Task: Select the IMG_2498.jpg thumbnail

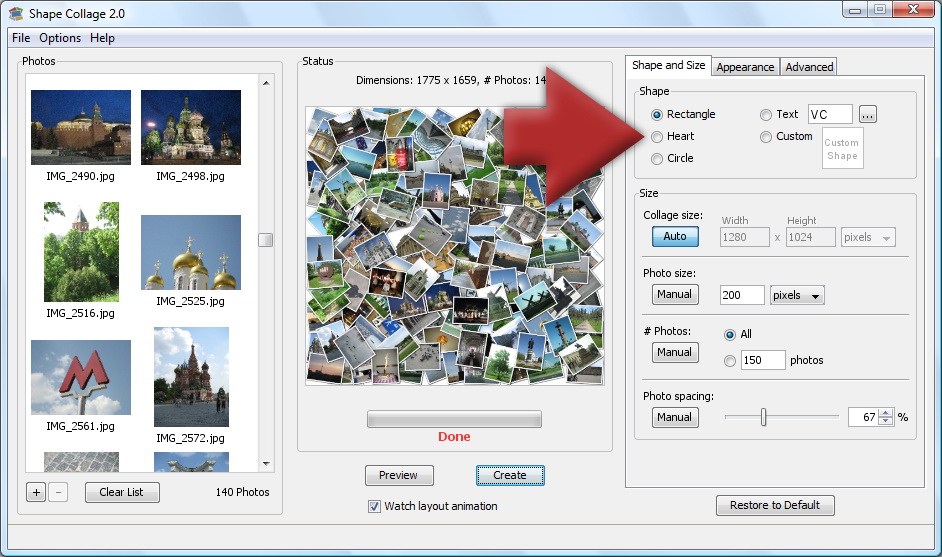Action: click(191, 127)
